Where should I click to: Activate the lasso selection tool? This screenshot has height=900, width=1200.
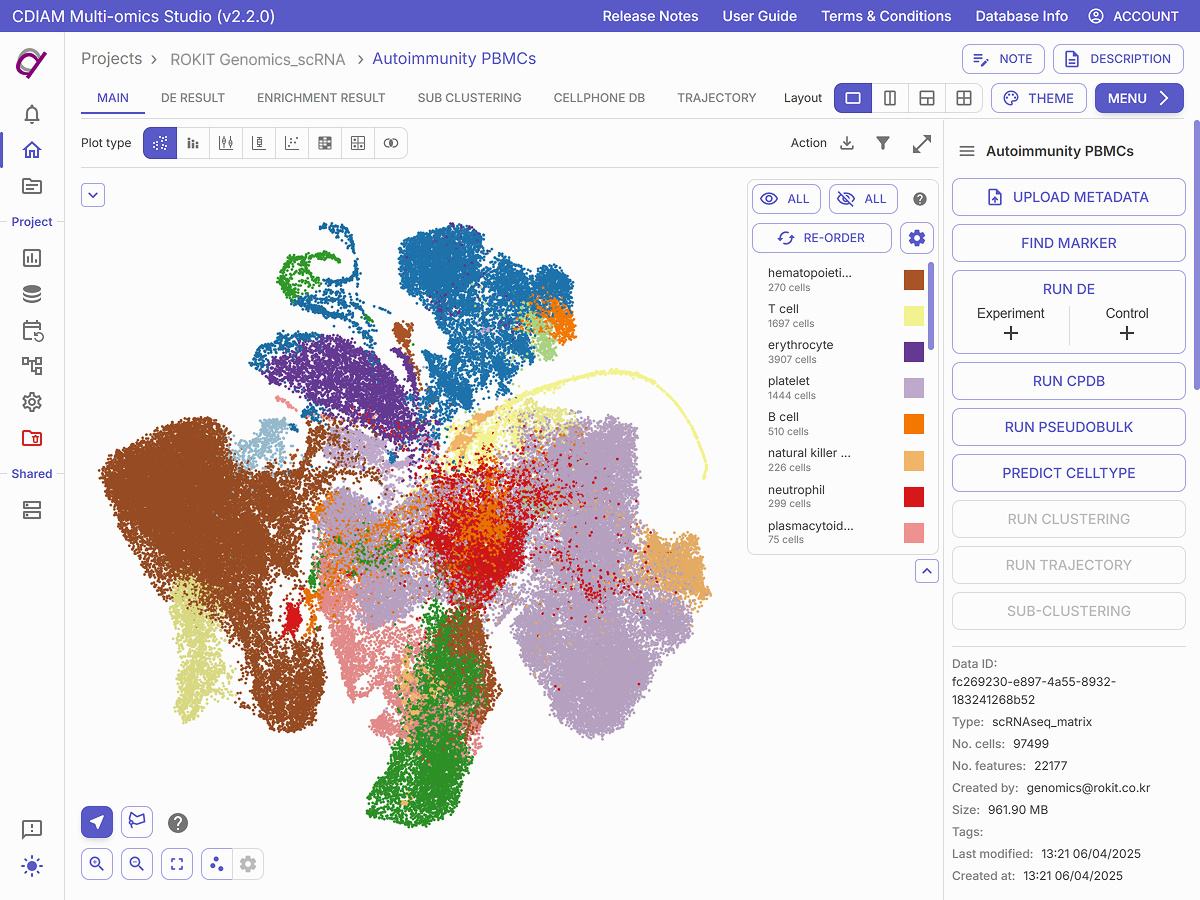click(x=137, y=822)
